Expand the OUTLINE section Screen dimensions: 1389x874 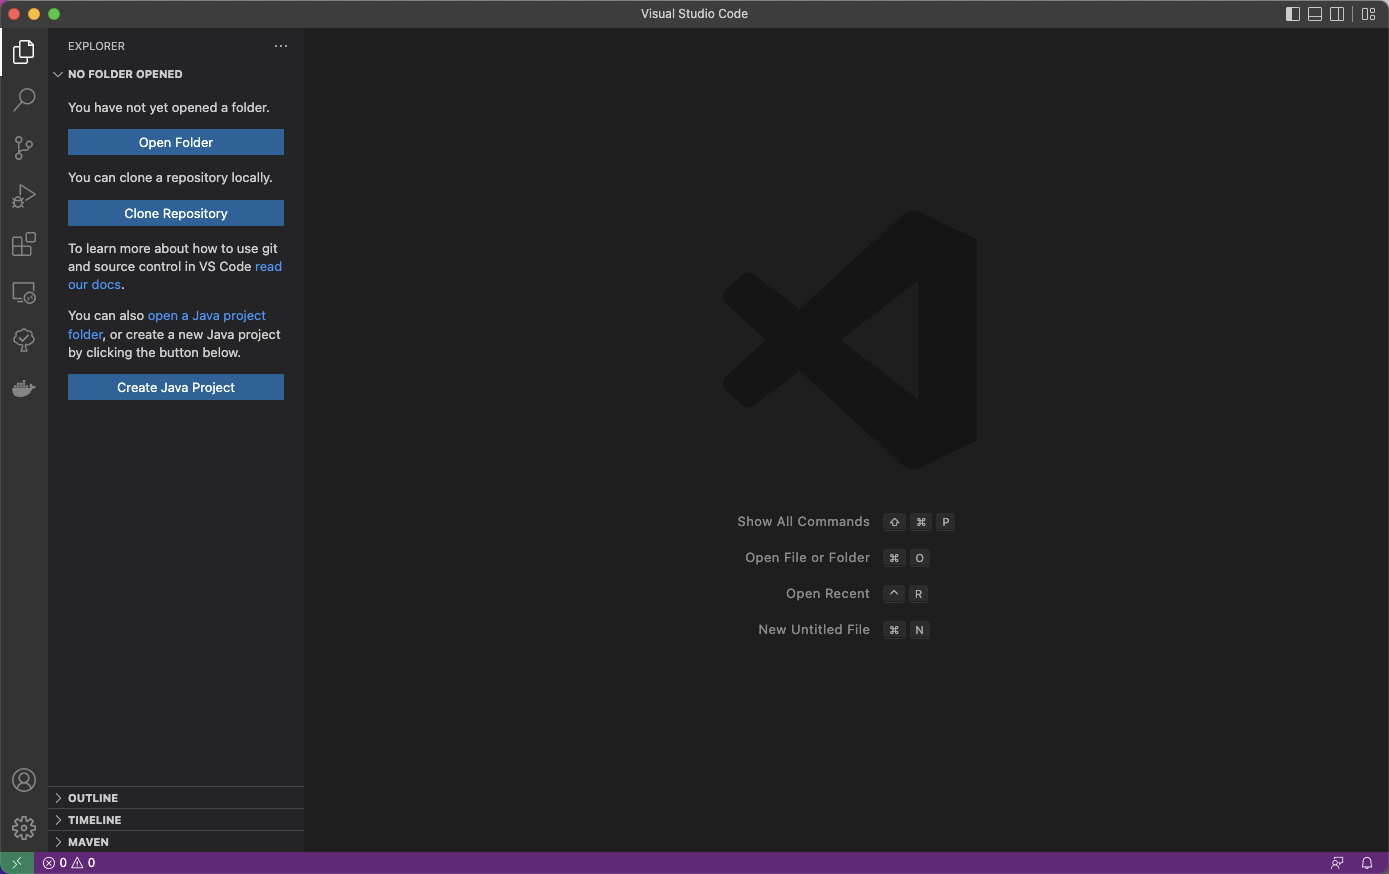coord(176,798)
